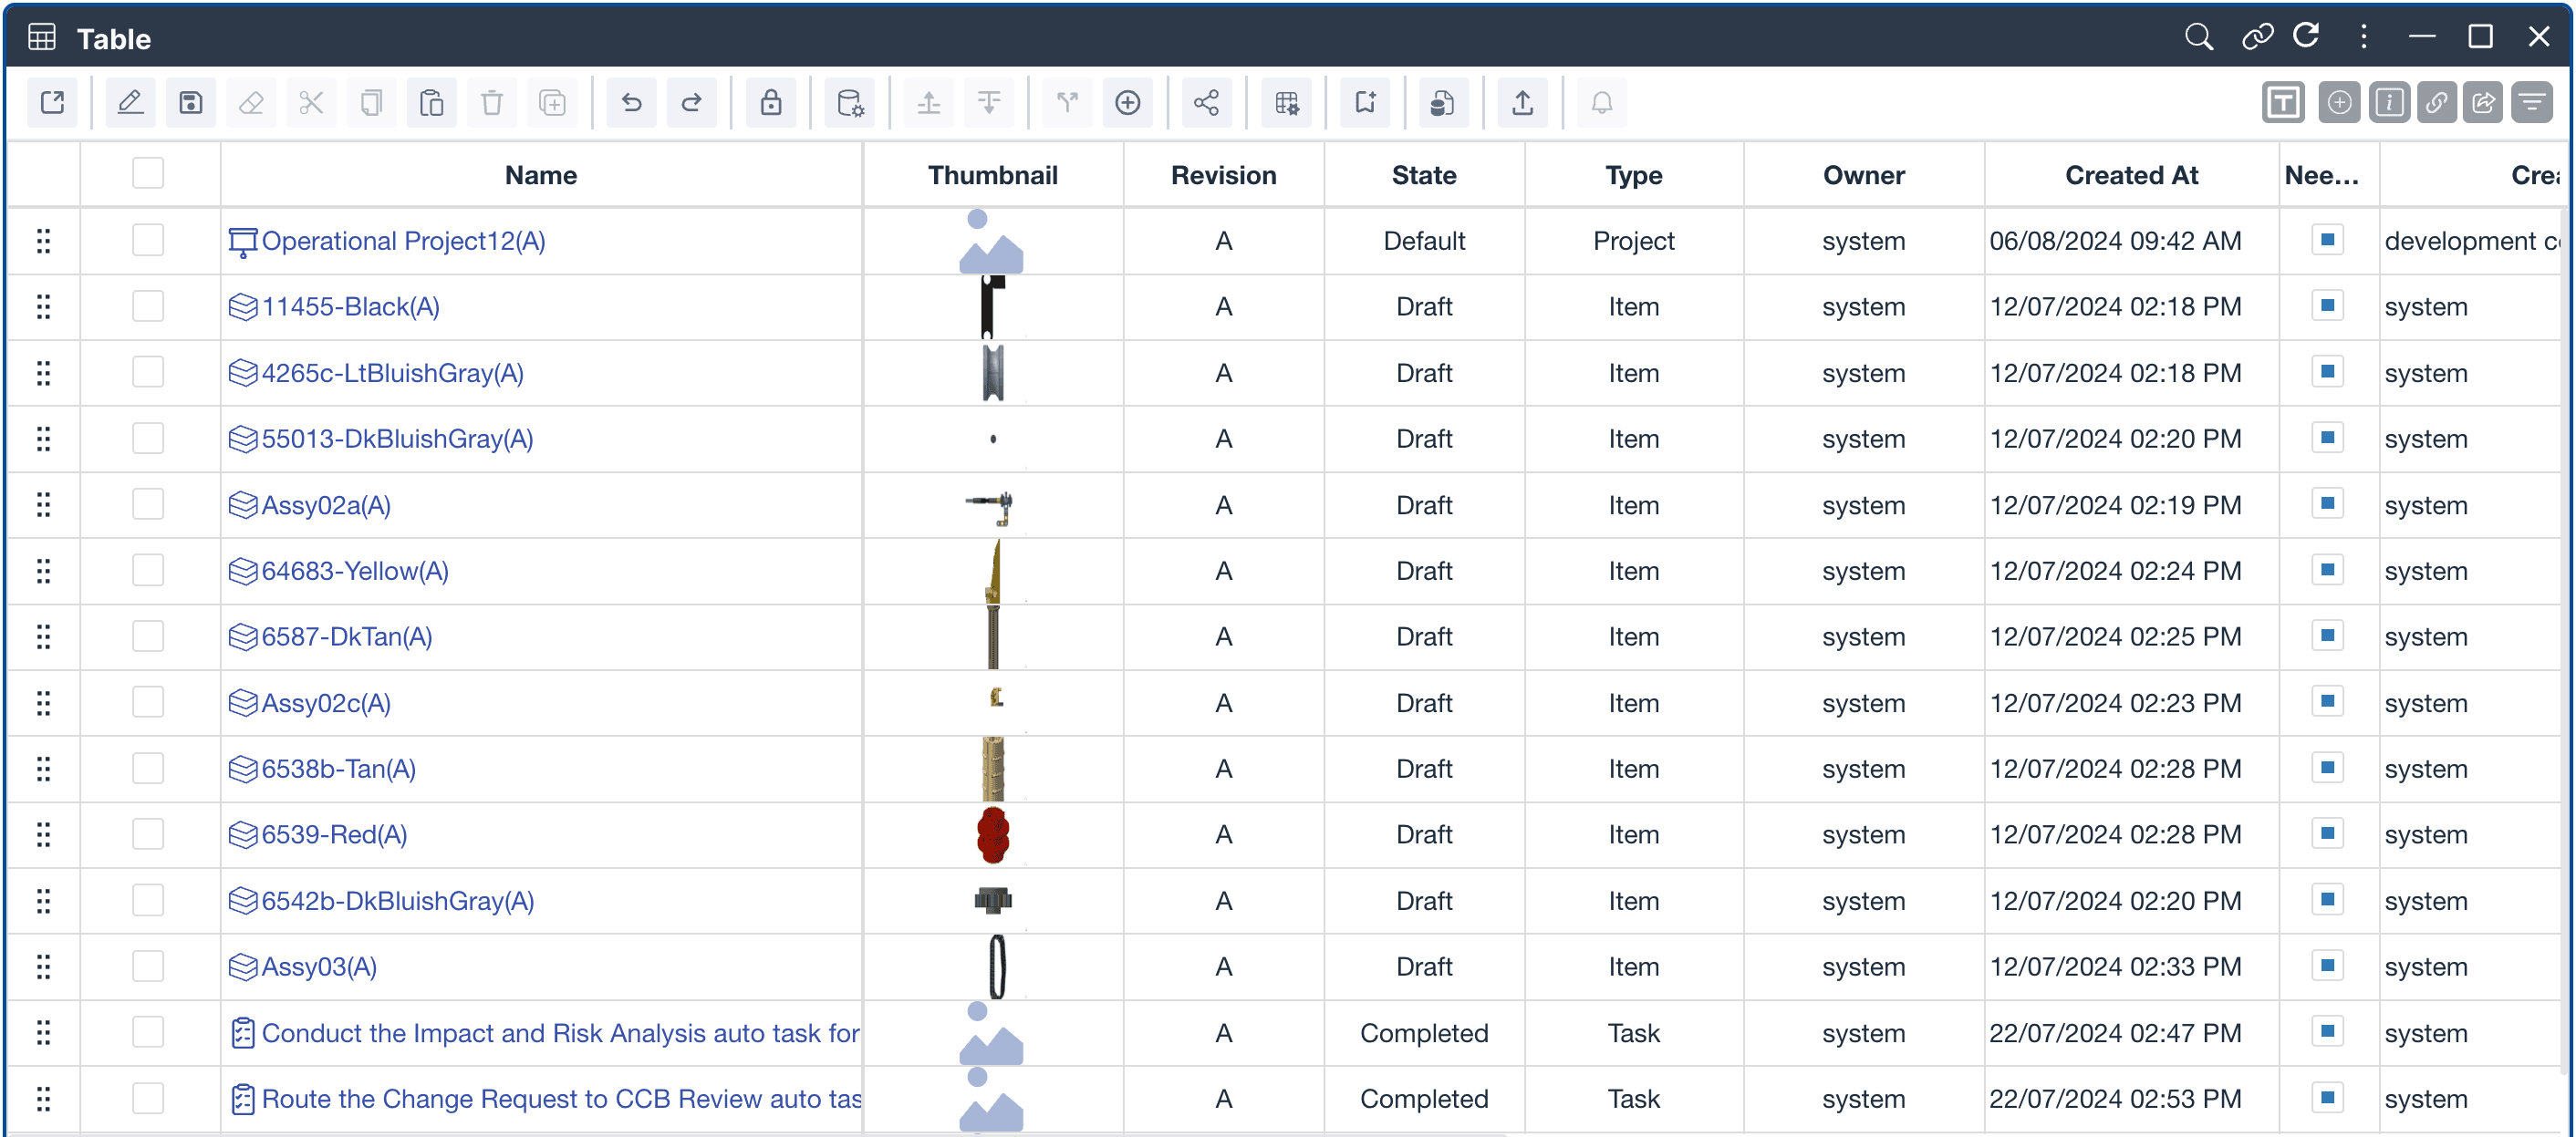Select the checkbox beside Assy03(A)
The width and height of the screenshot is (2576, 1137).
point(148,966)
